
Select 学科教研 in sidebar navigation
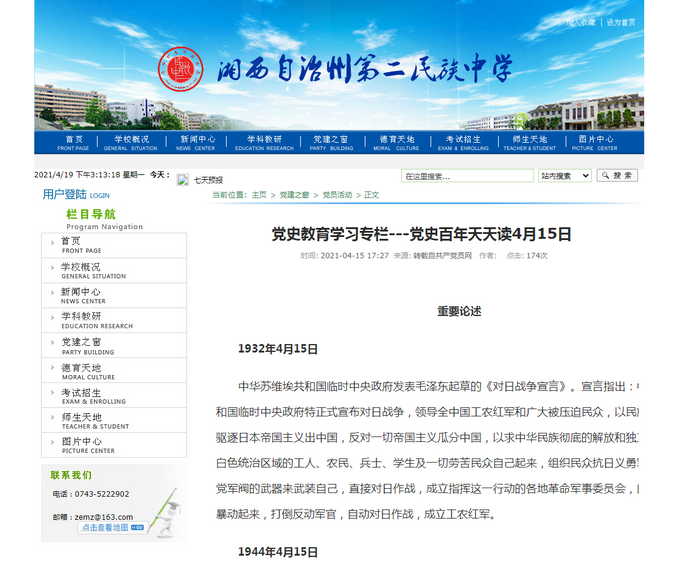click(x=114, y=320)
